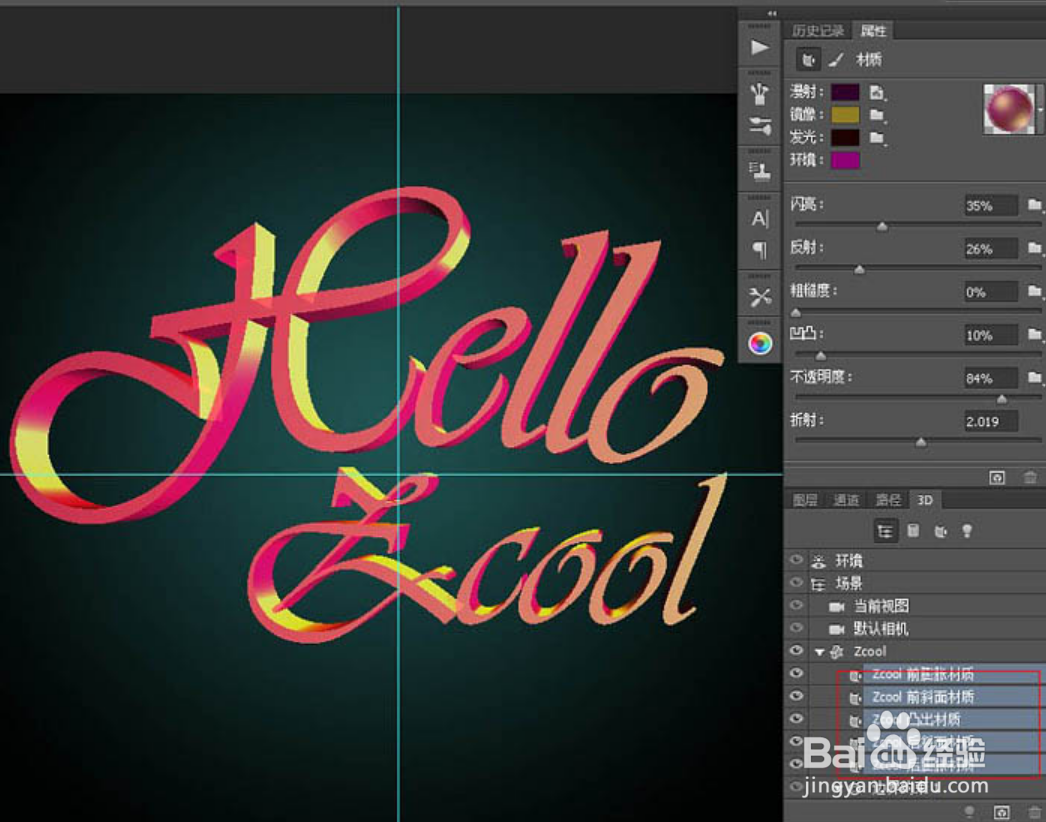Open texture menu for 漫射 diffuse
This screenshot has width=1046, height=822.
coord(877,93)
